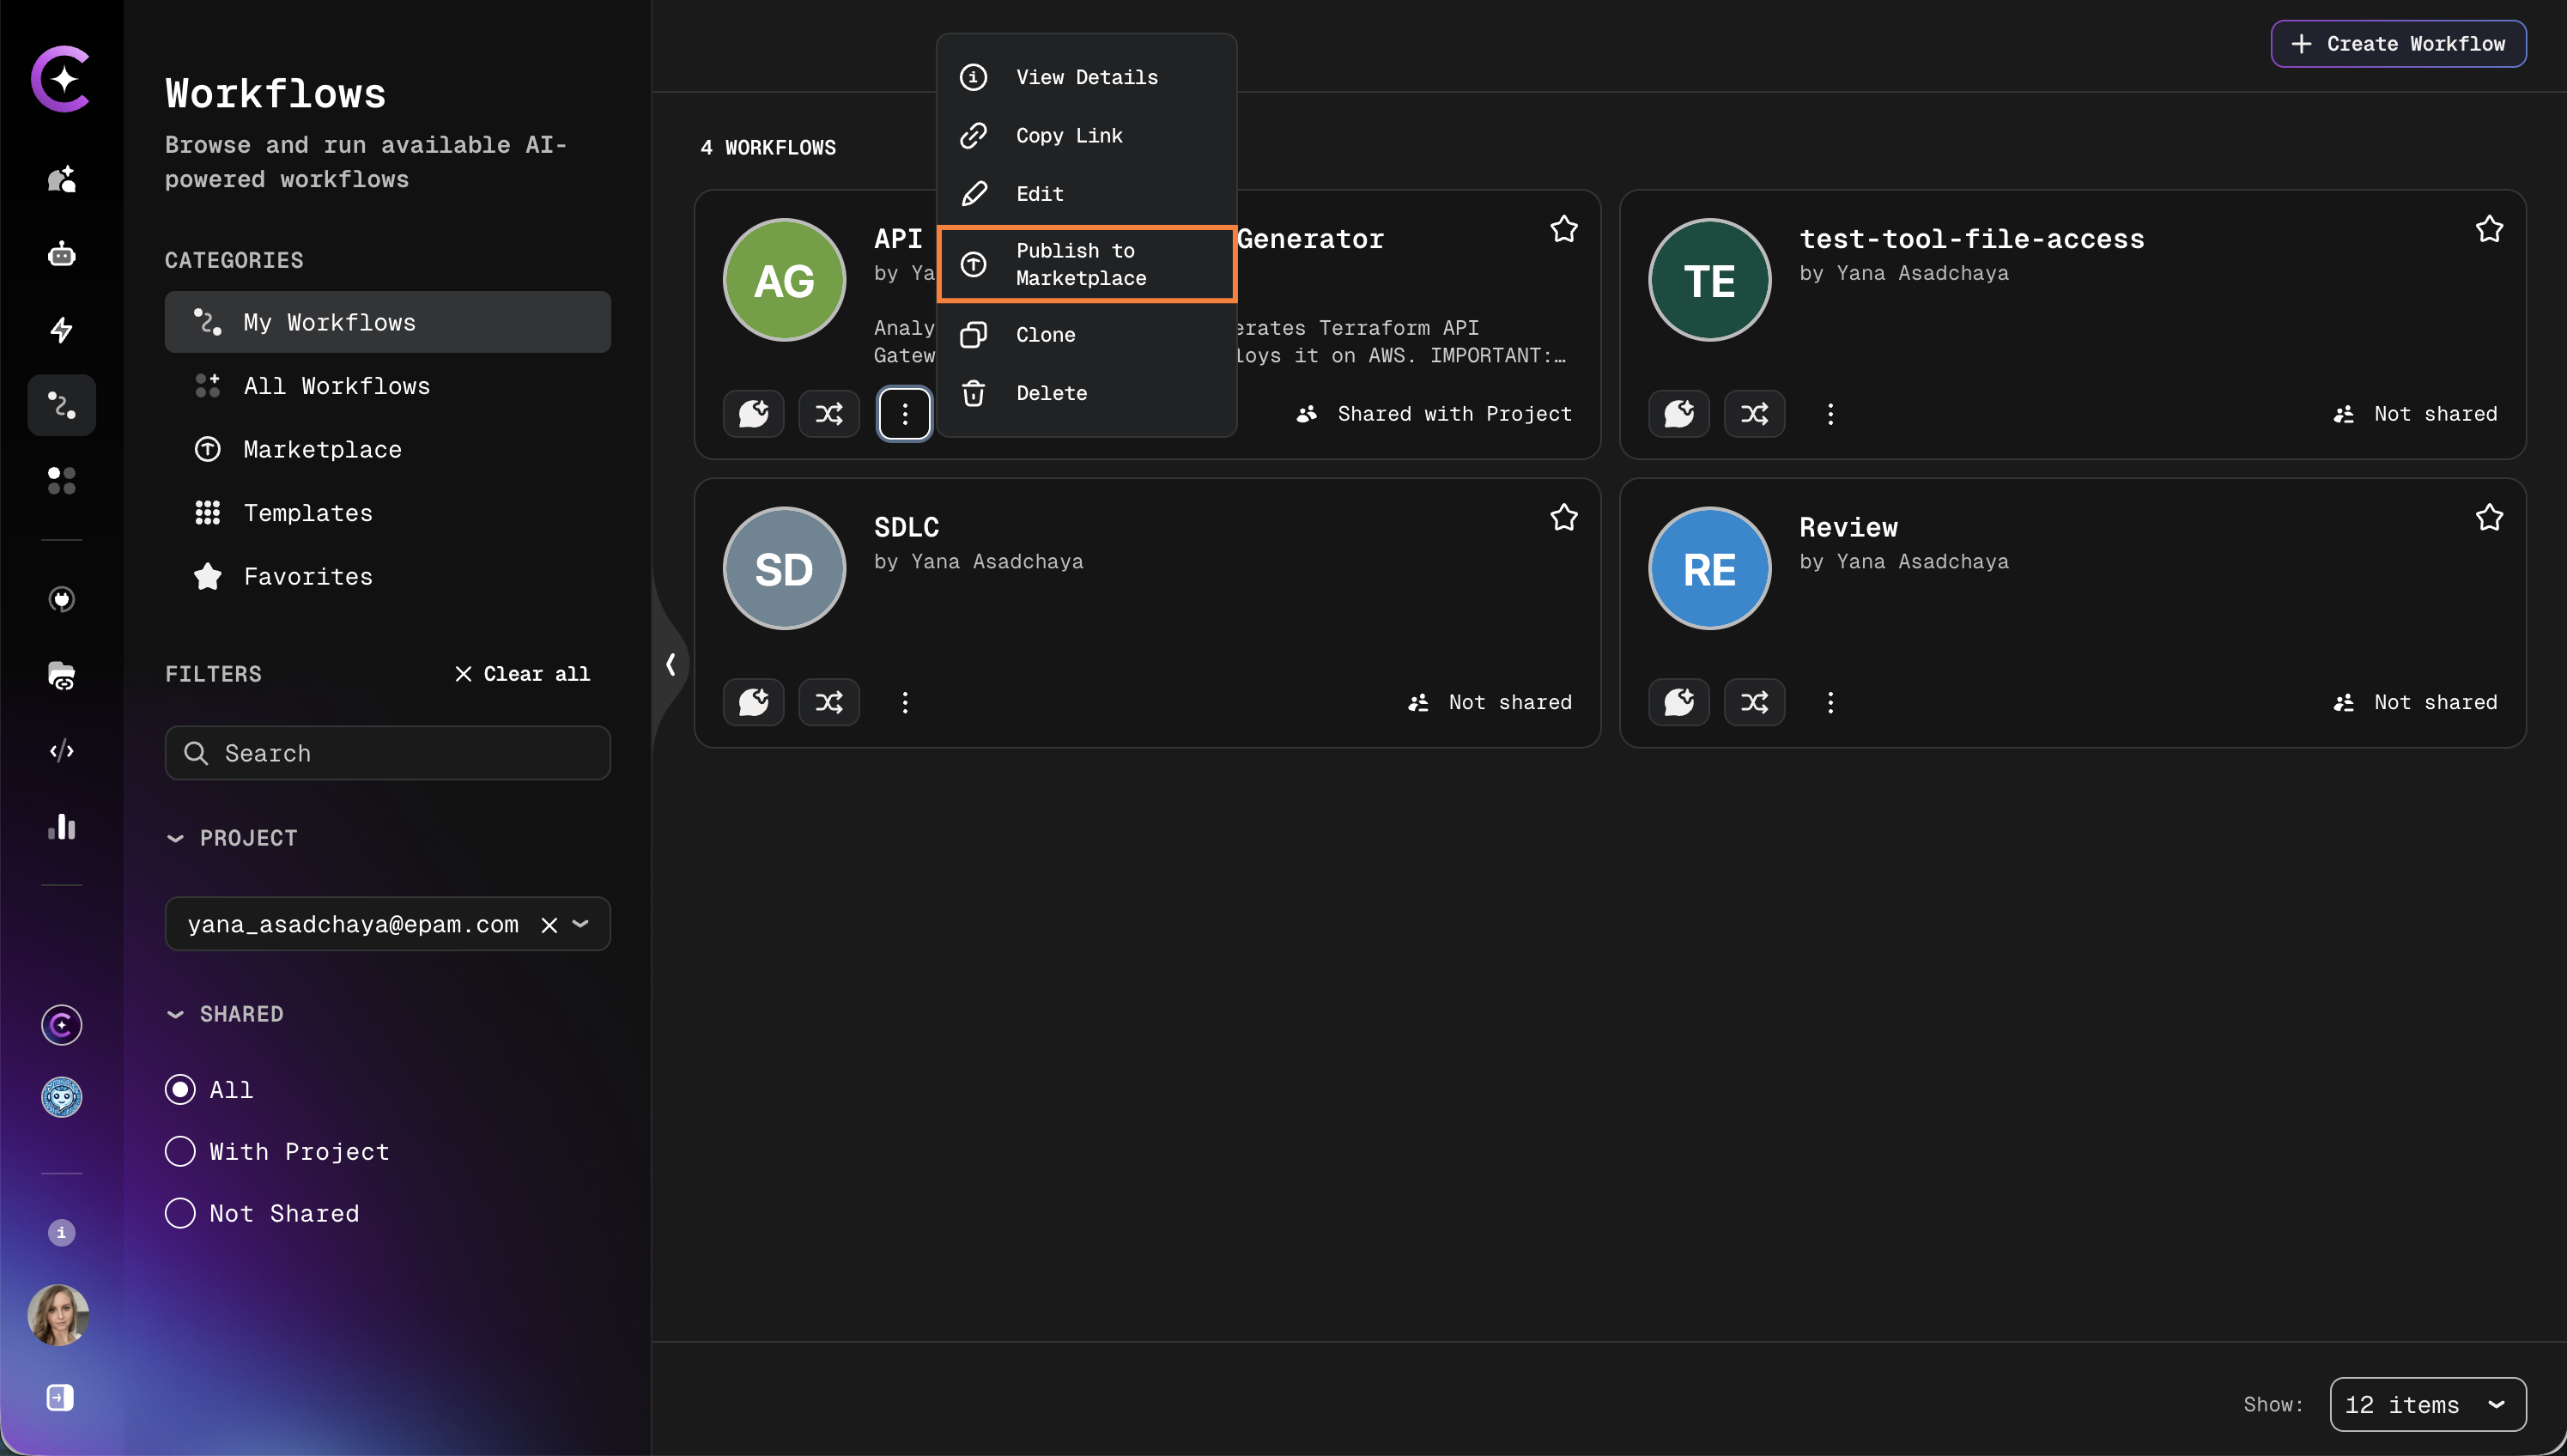Open the test-tool-file-access workflow title
The image size is (2567, 1456).
point(1971,239)
